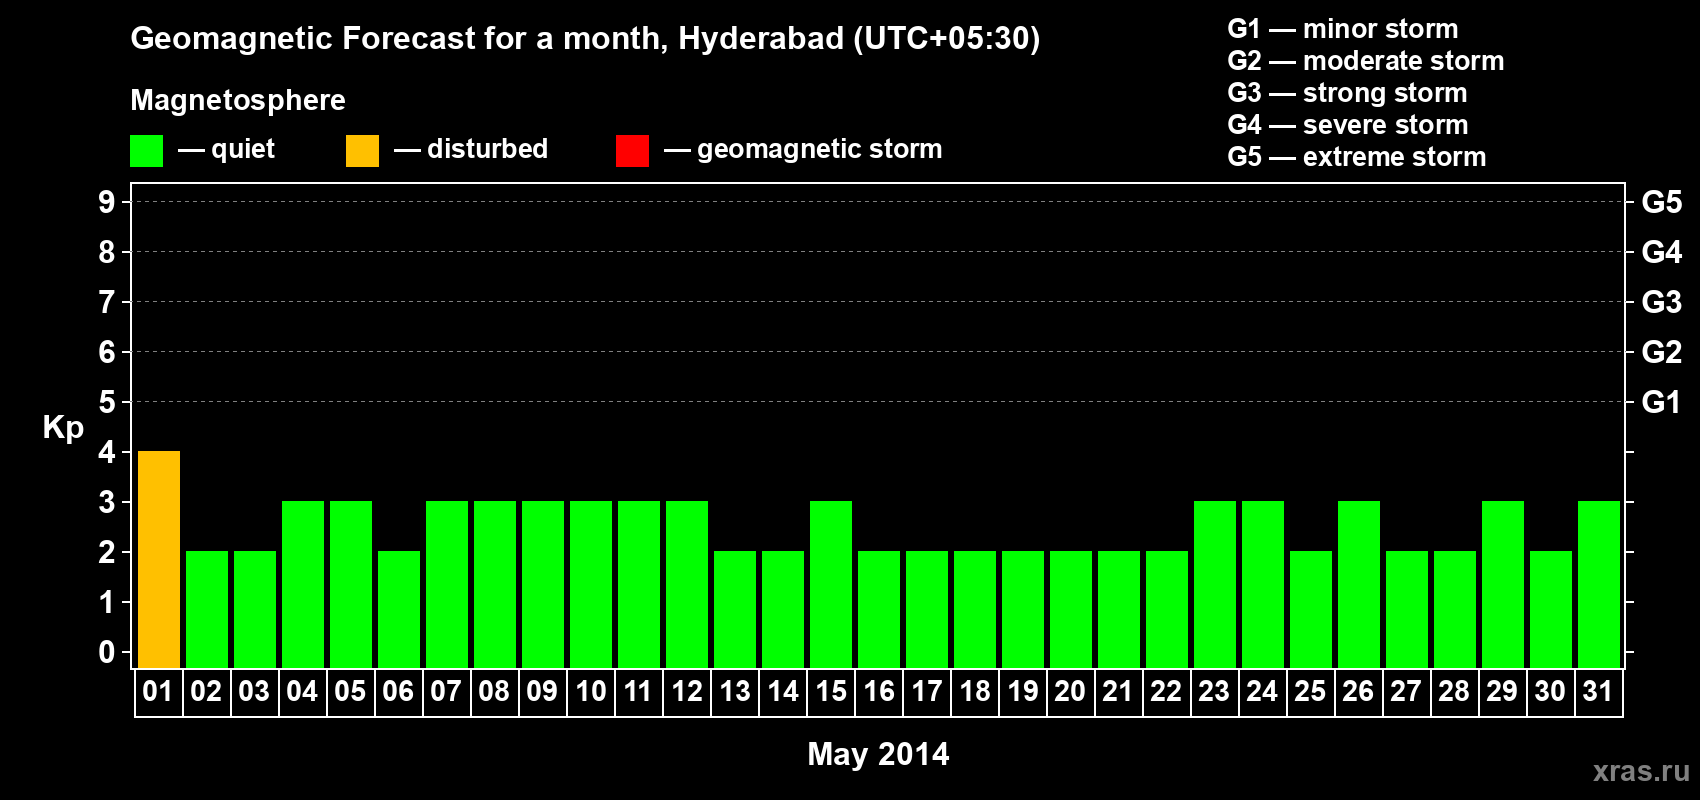Image resolution: width=1700 pixels, height=800 pixels.
Task: Click the 'G3 — strong storm' legend line
Action: pos(1347,93)
